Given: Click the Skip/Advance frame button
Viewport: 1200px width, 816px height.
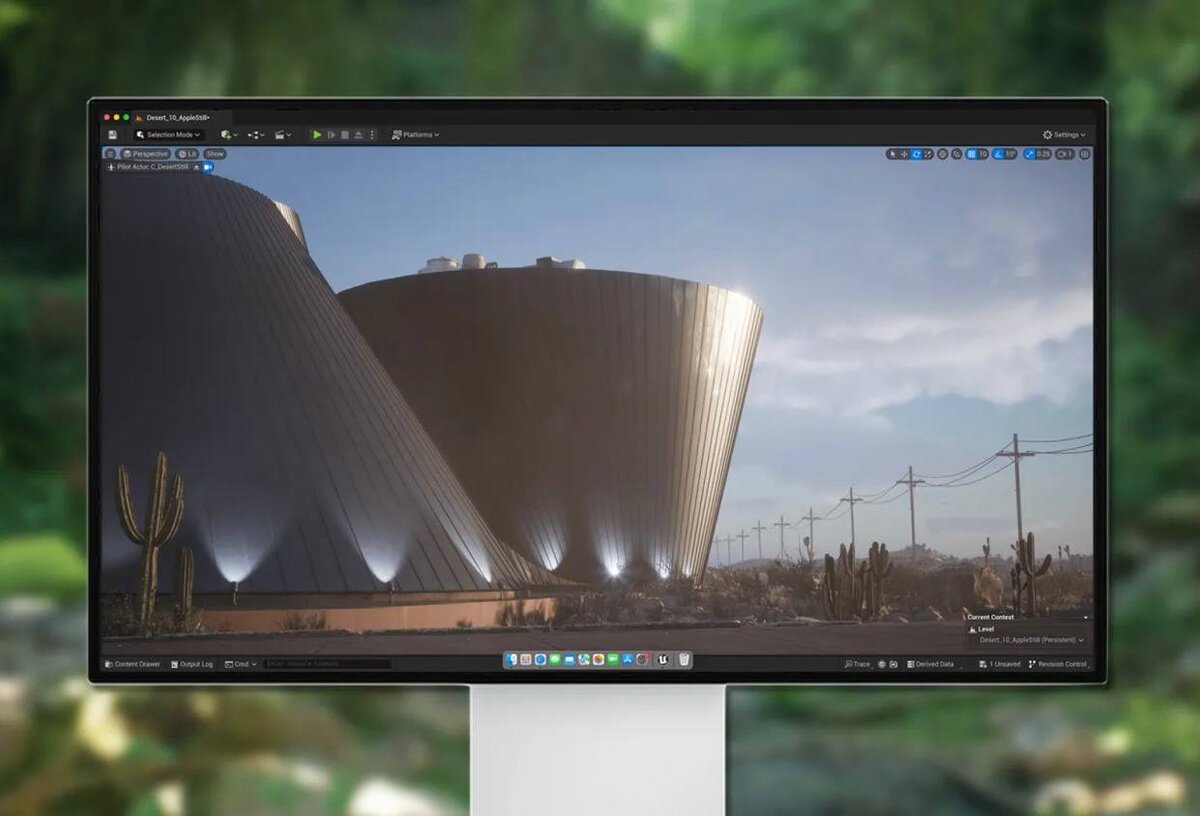Looking at the screenshot, I should pyautogui.click(x=331, y=135).
